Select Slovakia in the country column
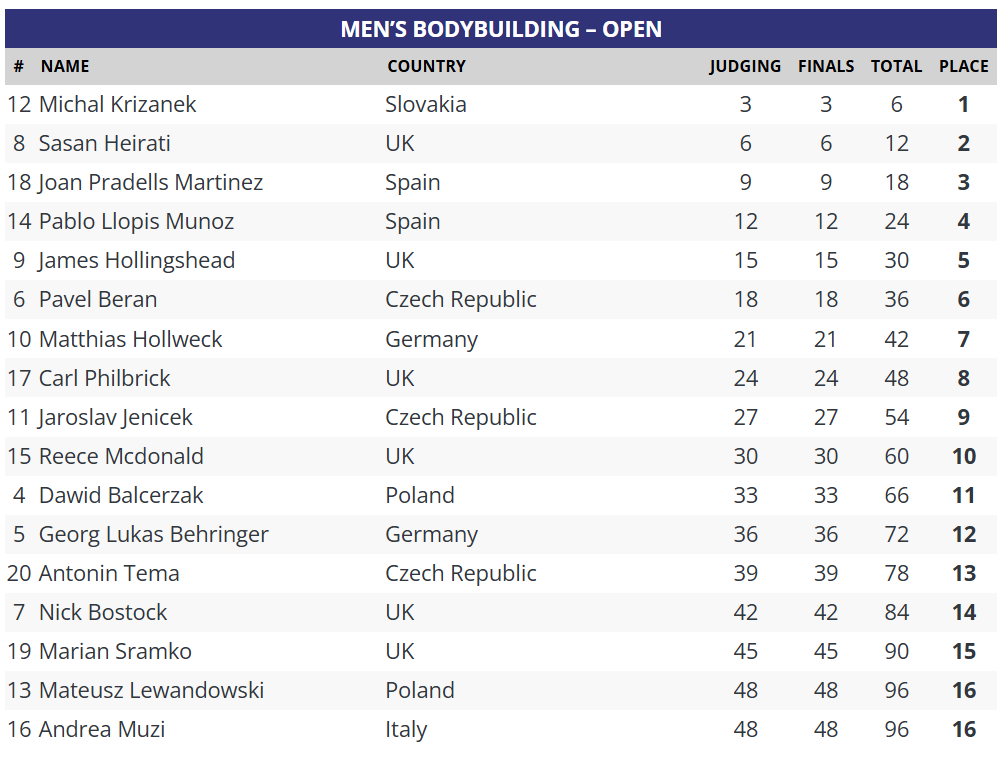 (x=425, y=104)
